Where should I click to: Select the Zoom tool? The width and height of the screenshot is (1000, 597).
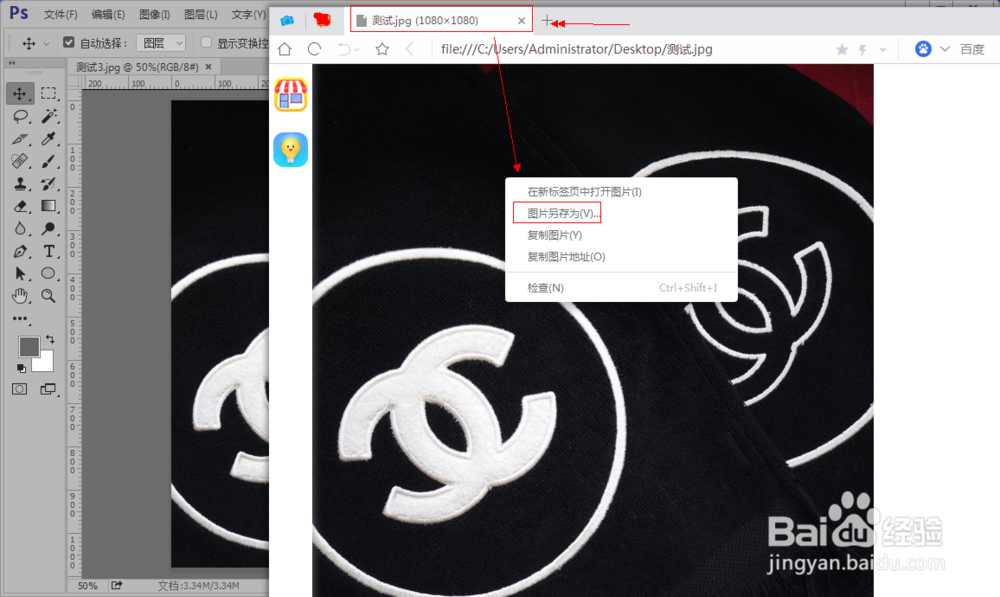click(x=48, y=296)
